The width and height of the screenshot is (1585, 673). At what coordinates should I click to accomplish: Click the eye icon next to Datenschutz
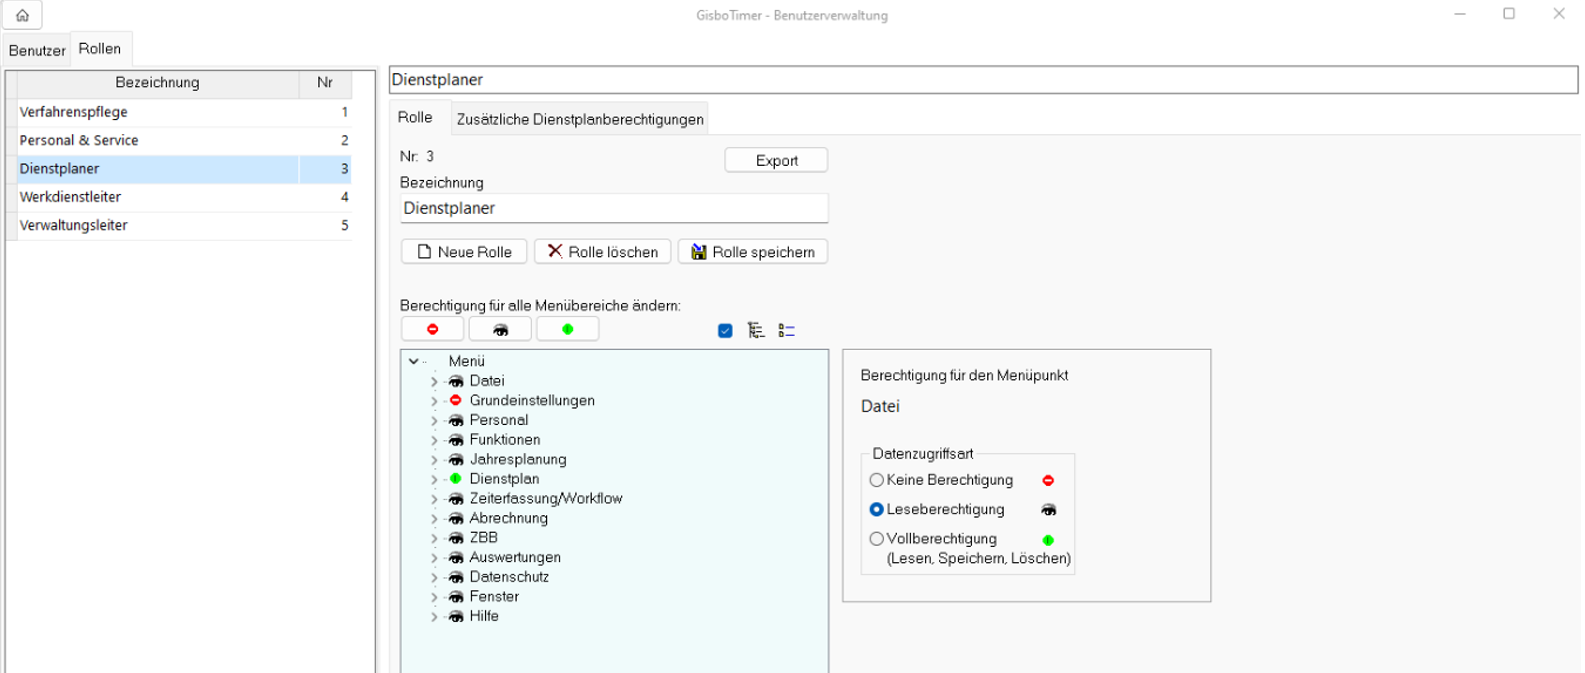pyautogui.click(x=456, y=577)
